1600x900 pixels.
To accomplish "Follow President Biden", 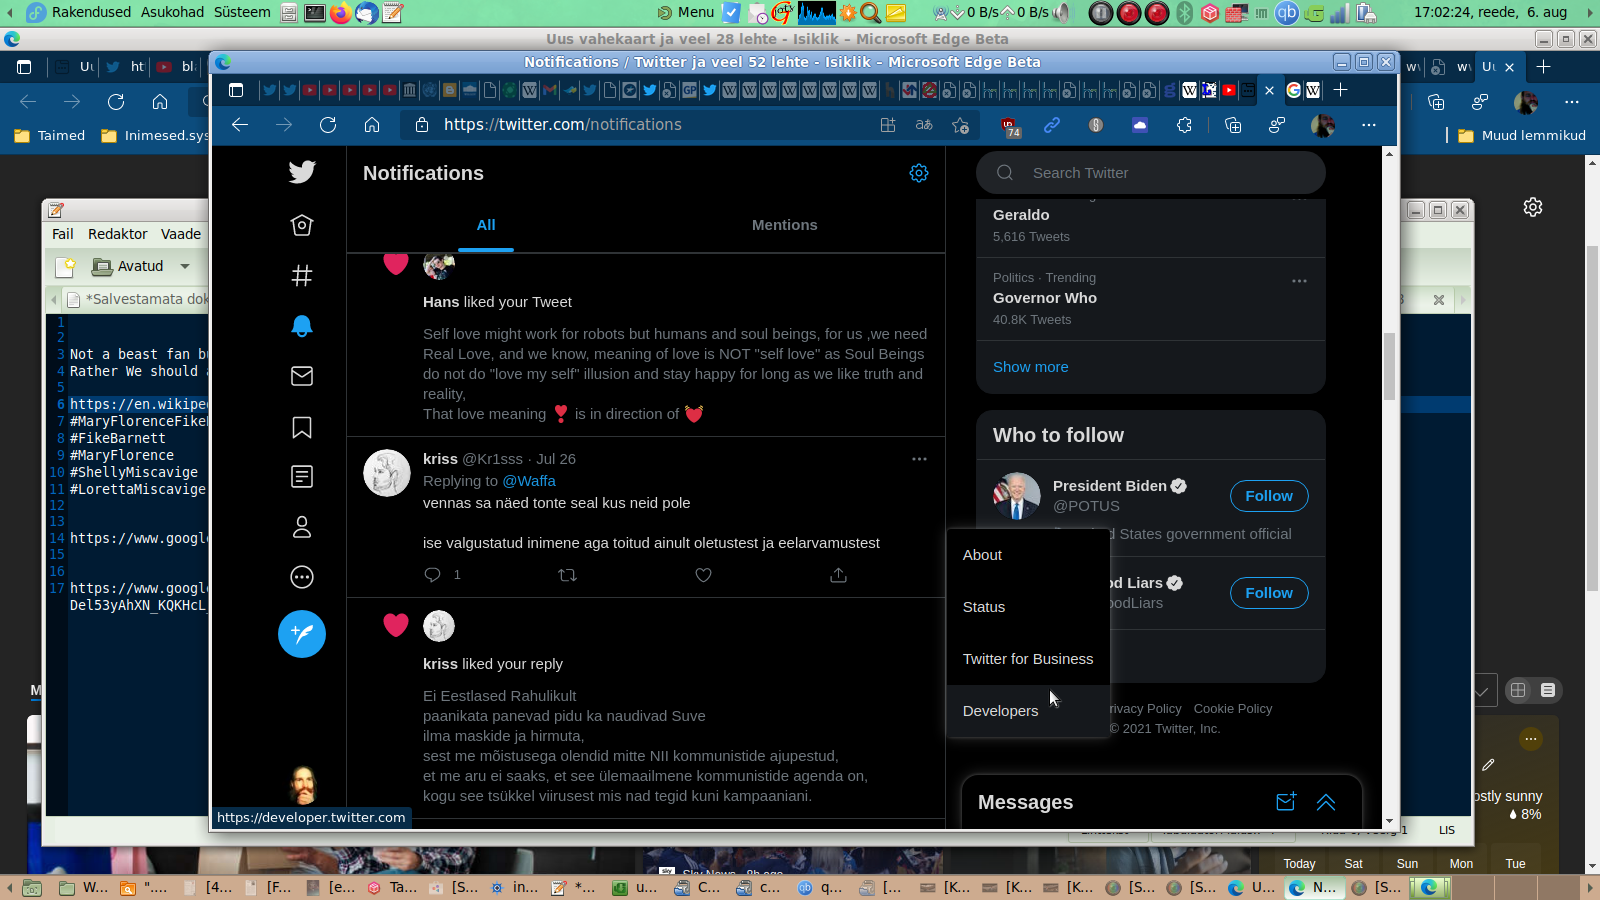I will click(1269, 496).
